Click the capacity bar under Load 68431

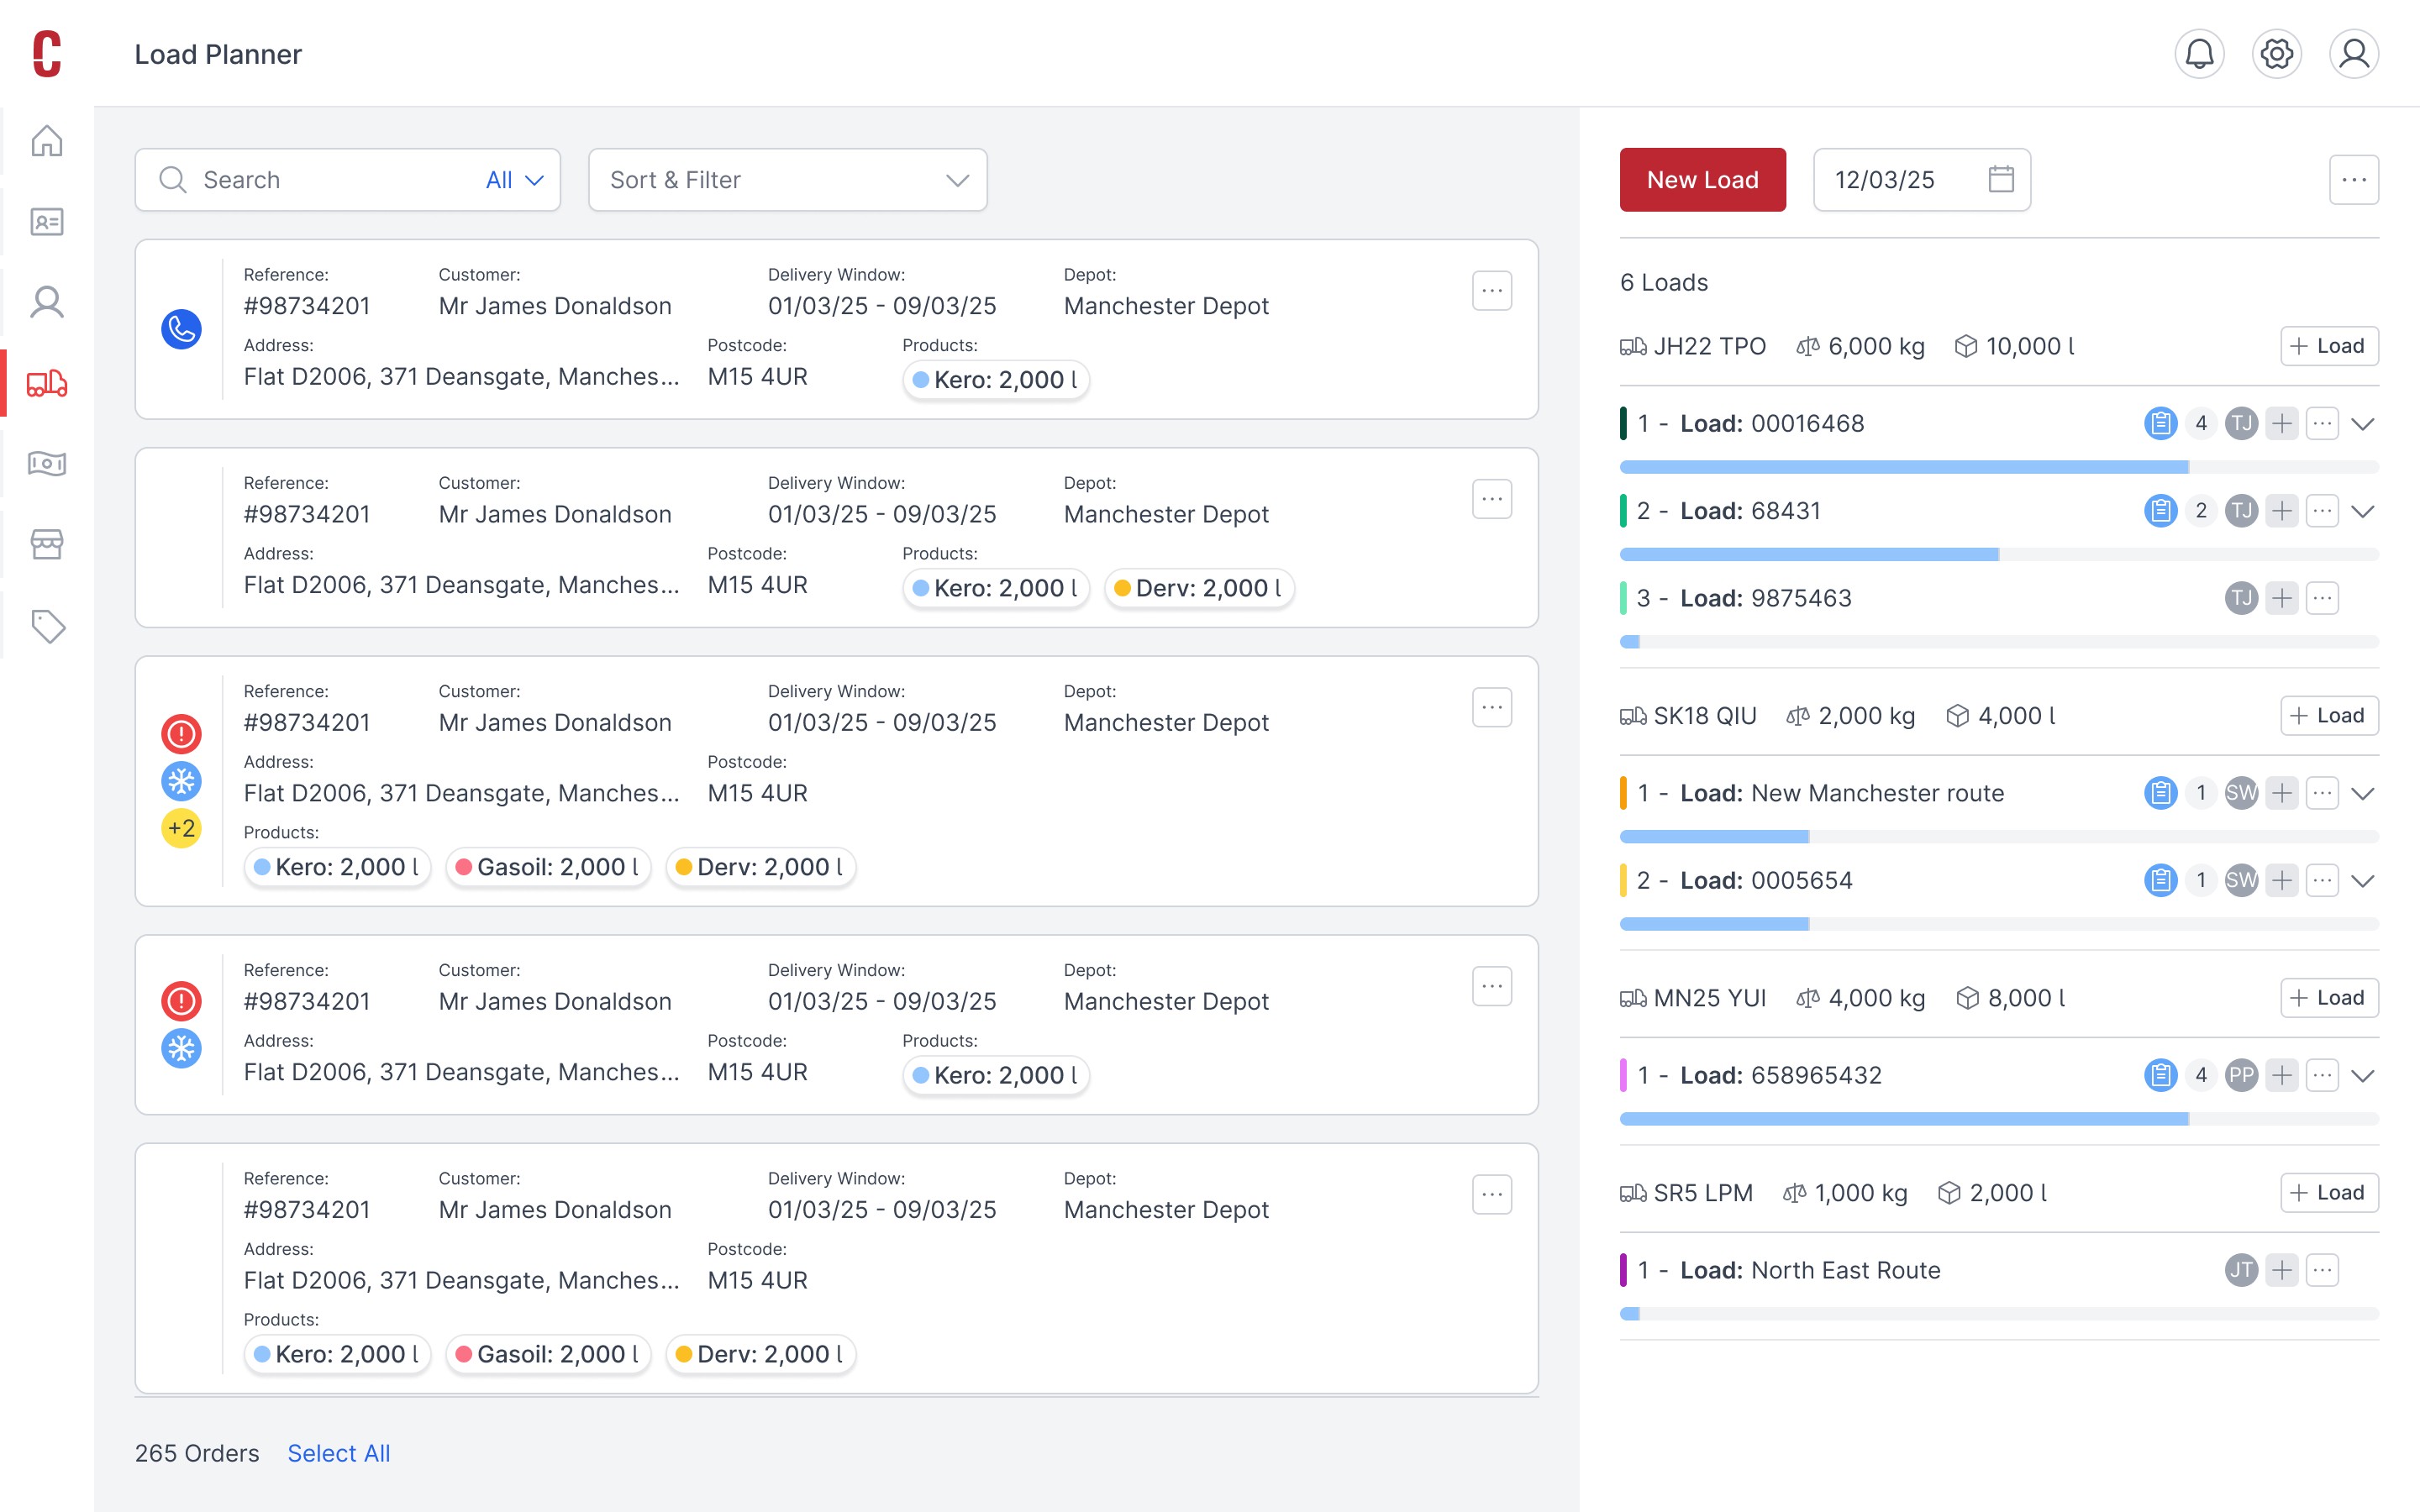coord(1999,554)
